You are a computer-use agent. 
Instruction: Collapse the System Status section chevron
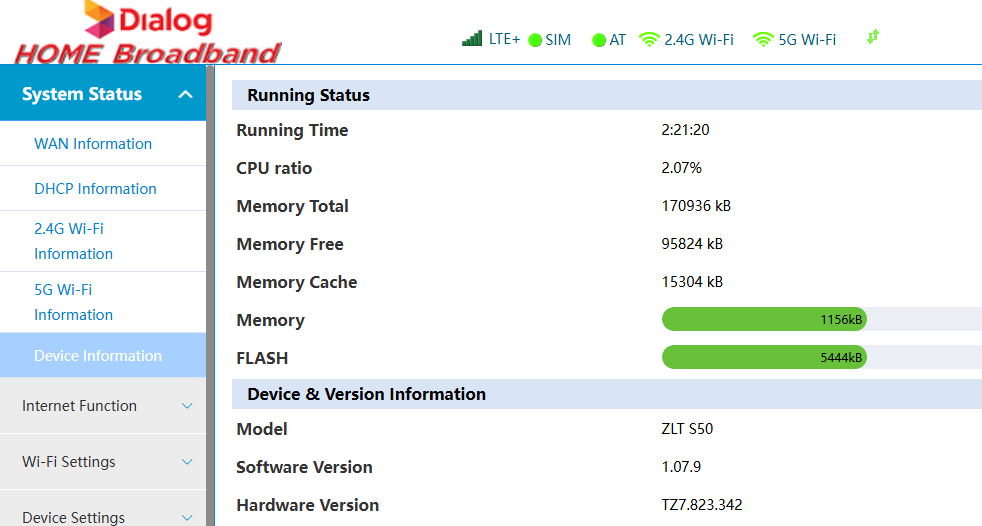(x=185, y=95)
